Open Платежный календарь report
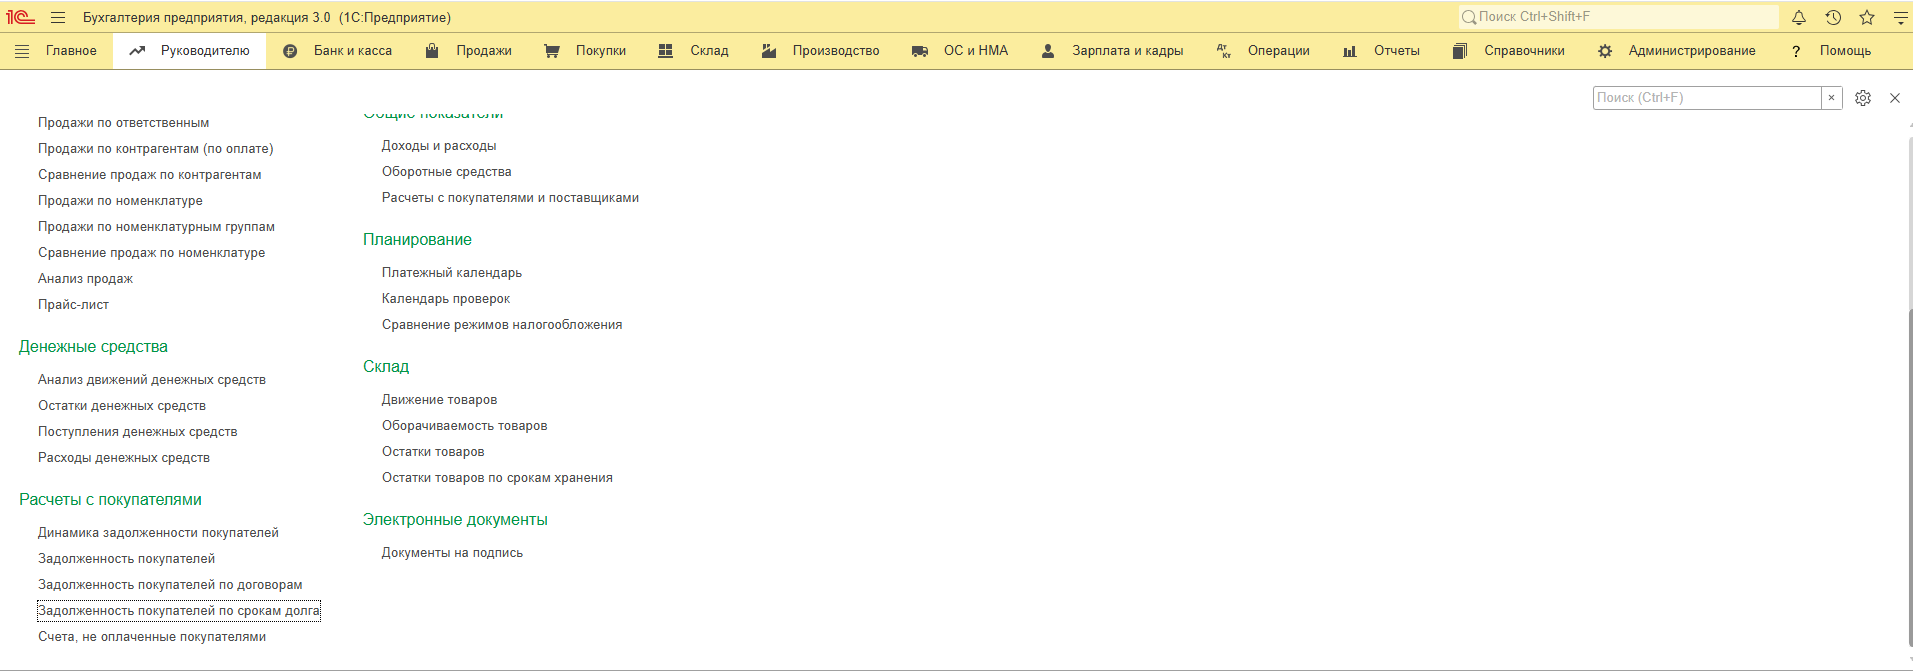Screen dimensions: 1913x671 tap(451, 273)
